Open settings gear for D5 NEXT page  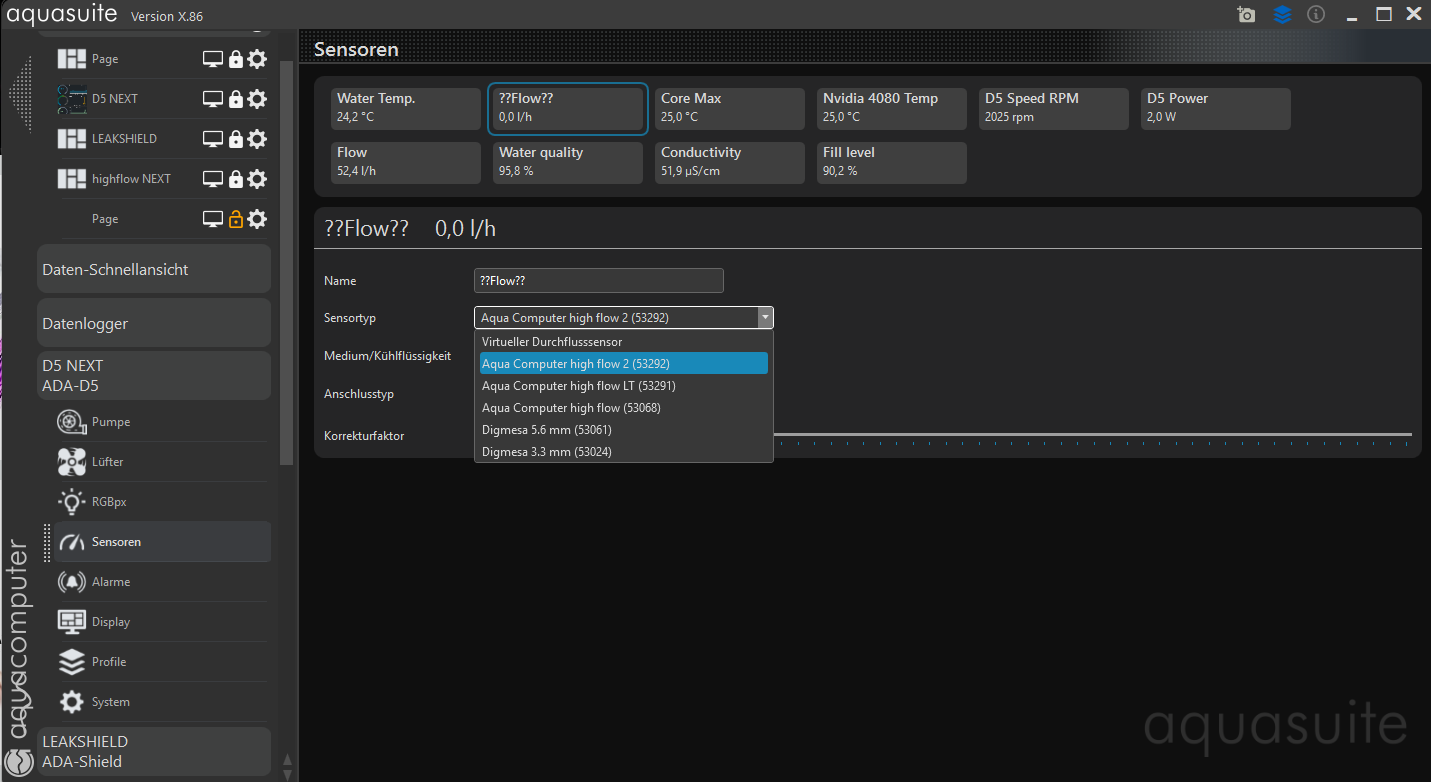click(257, 99)
